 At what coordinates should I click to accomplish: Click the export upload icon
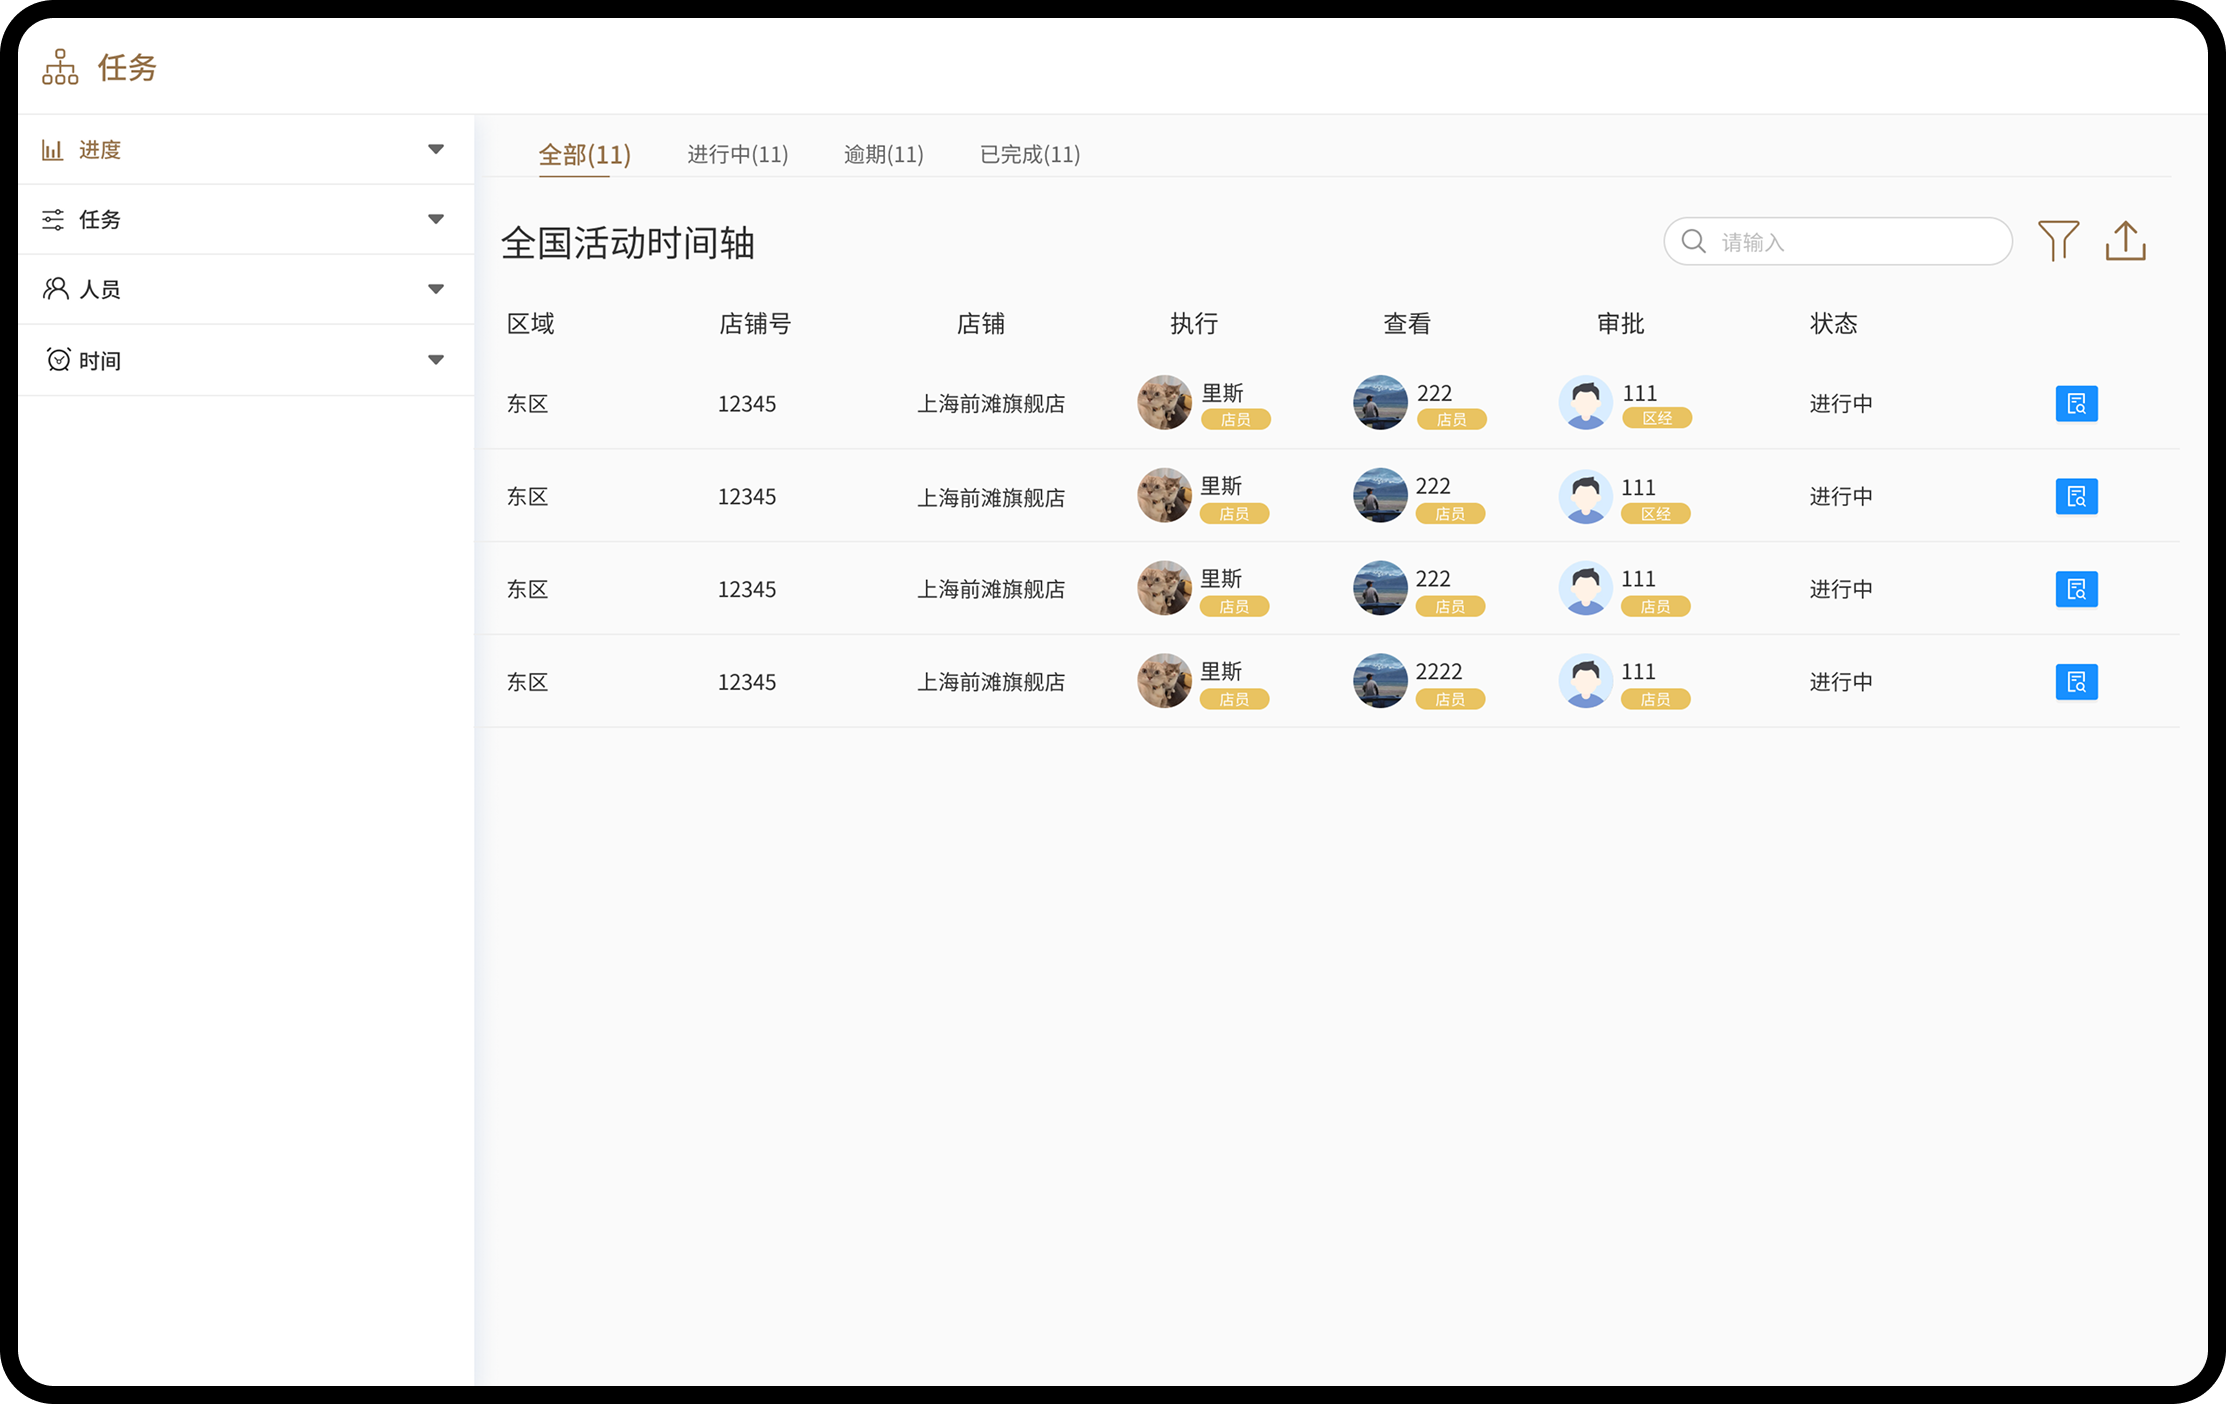2125,241
